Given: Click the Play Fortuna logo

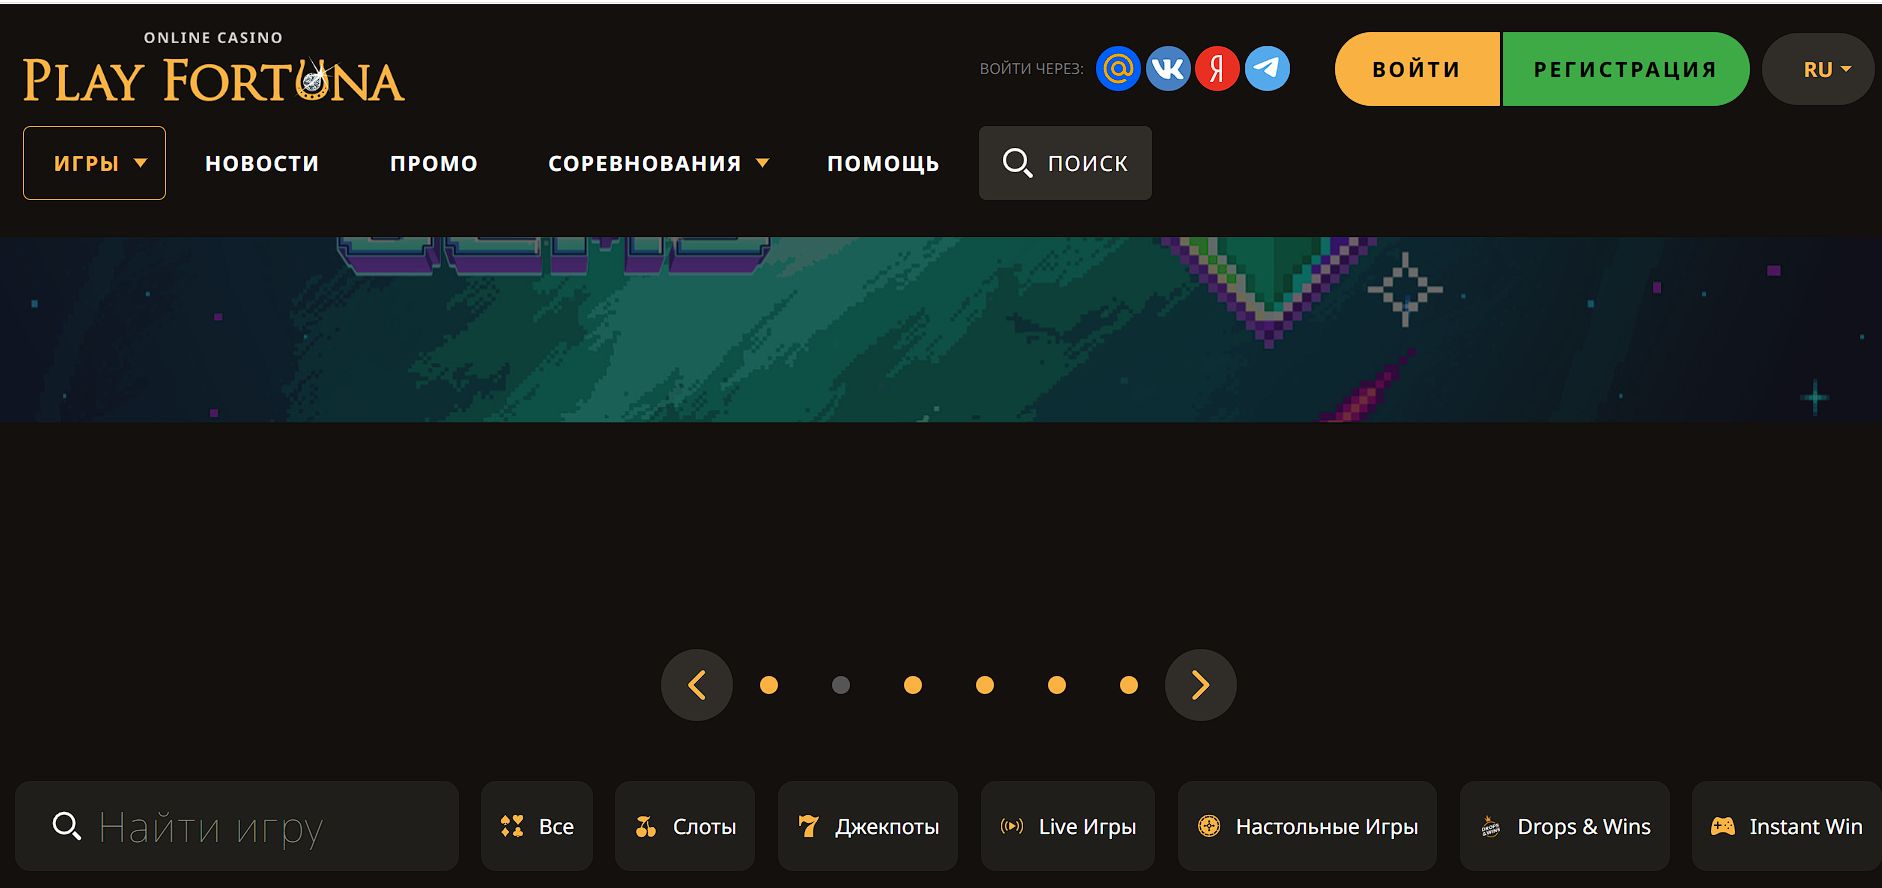Looking at the screenshot, I should pyautogui.click(x=213, y=70).
